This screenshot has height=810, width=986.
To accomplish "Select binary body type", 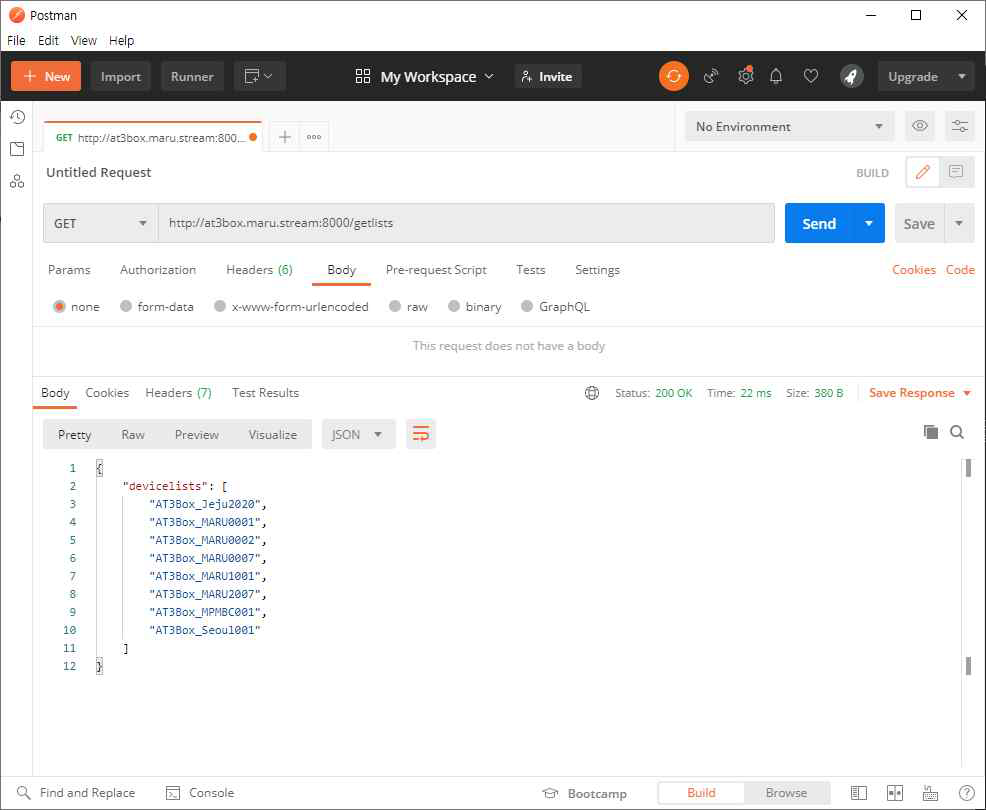I will point(454,306).
